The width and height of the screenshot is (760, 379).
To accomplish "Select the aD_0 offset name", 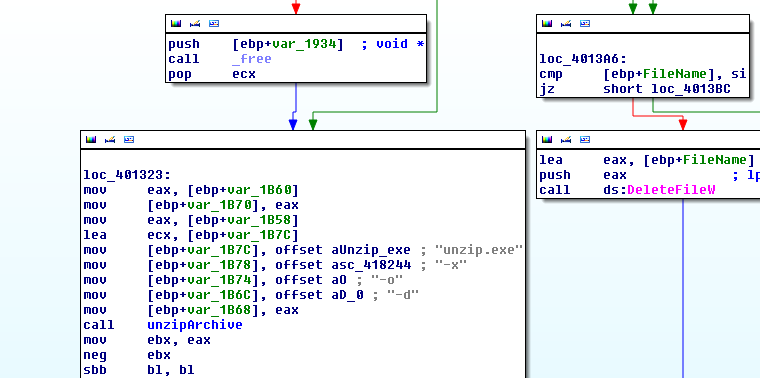I will click(347, 295).
